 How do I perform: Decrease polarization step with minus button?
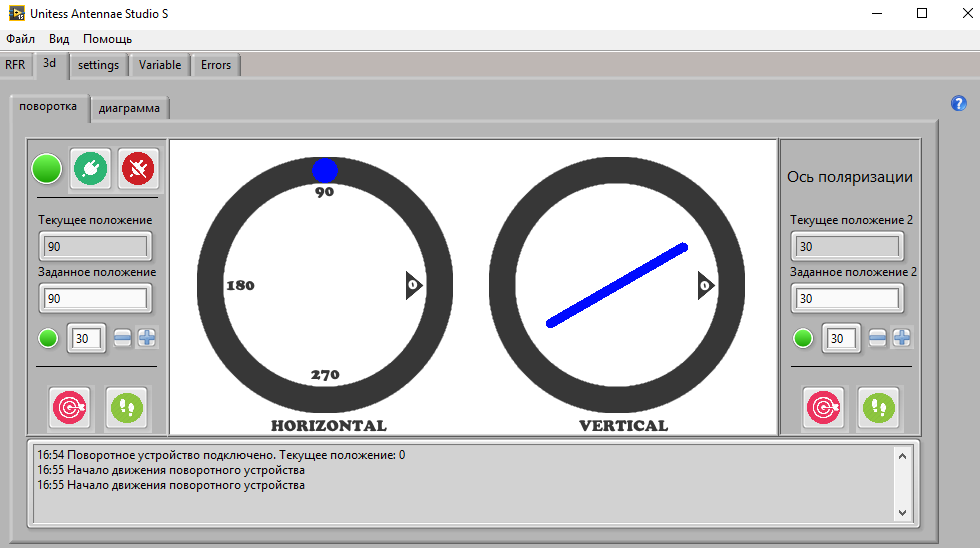[x=877, y=338]
